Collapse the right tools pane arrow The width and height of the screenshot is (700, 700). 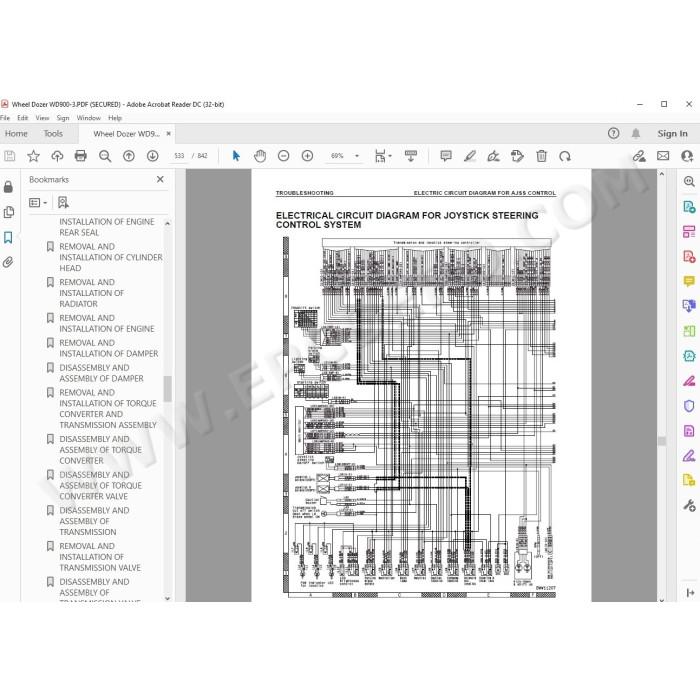(690, 592)
